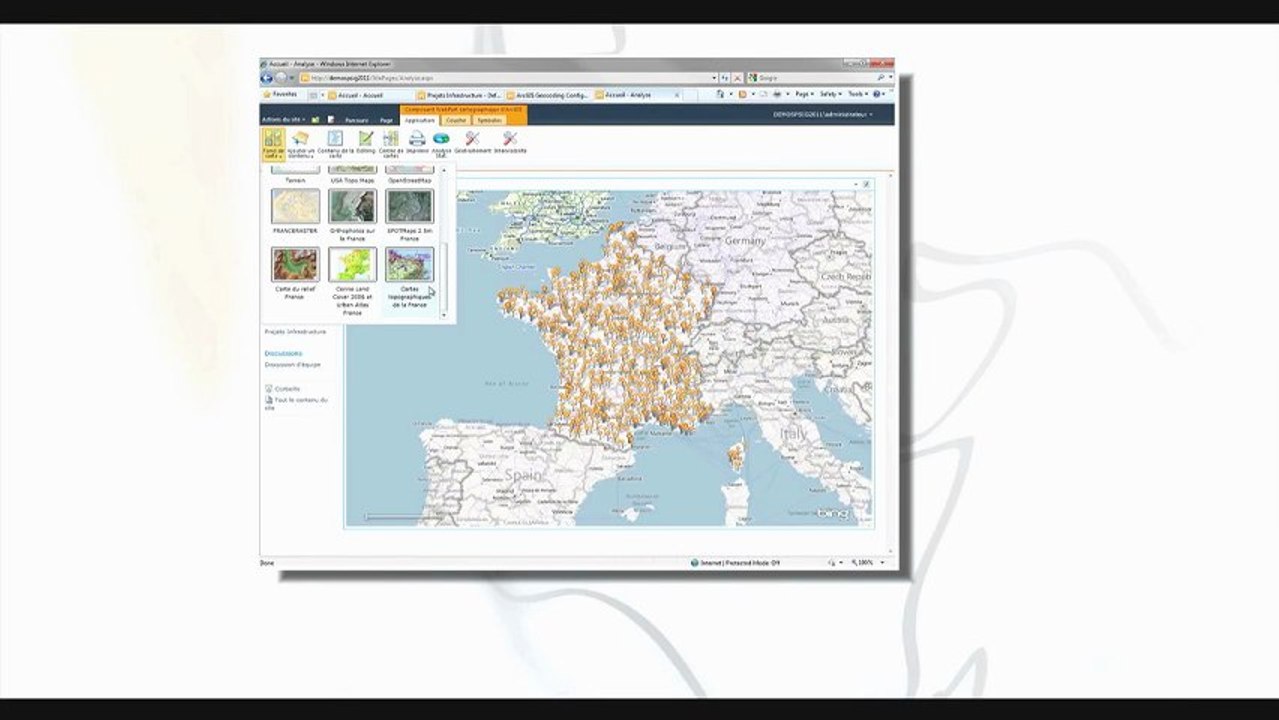Open the Page ribbon tab

tap(385, 120)
